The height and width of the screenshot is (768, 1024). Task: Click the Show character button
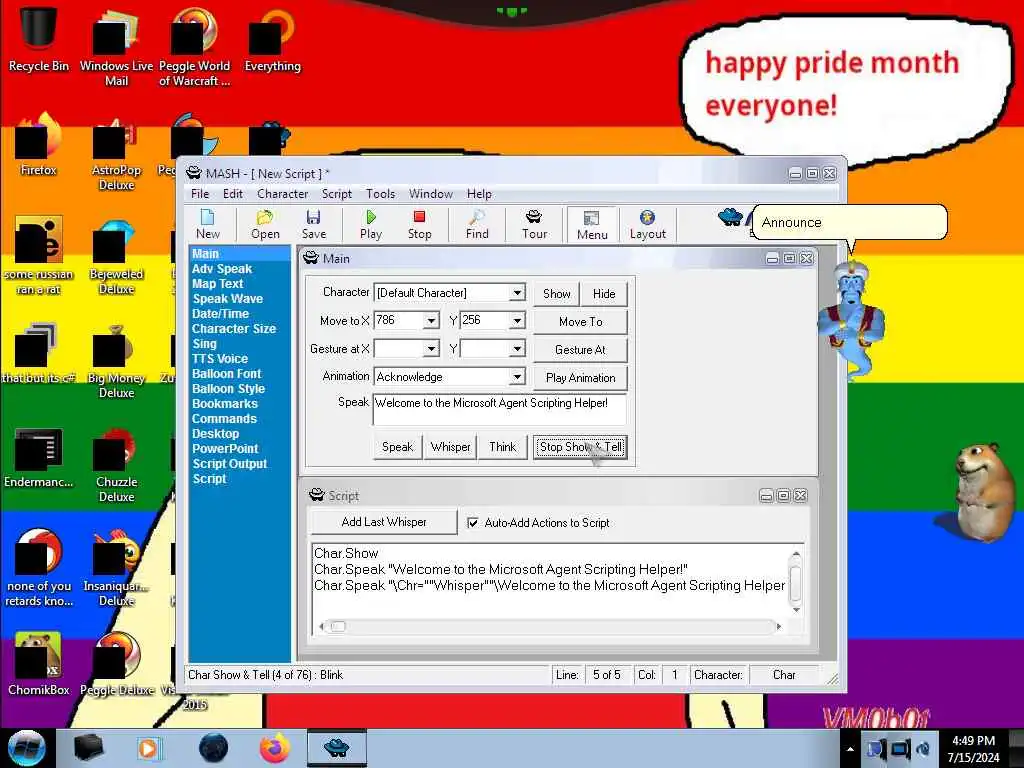(x=556, y=294)
